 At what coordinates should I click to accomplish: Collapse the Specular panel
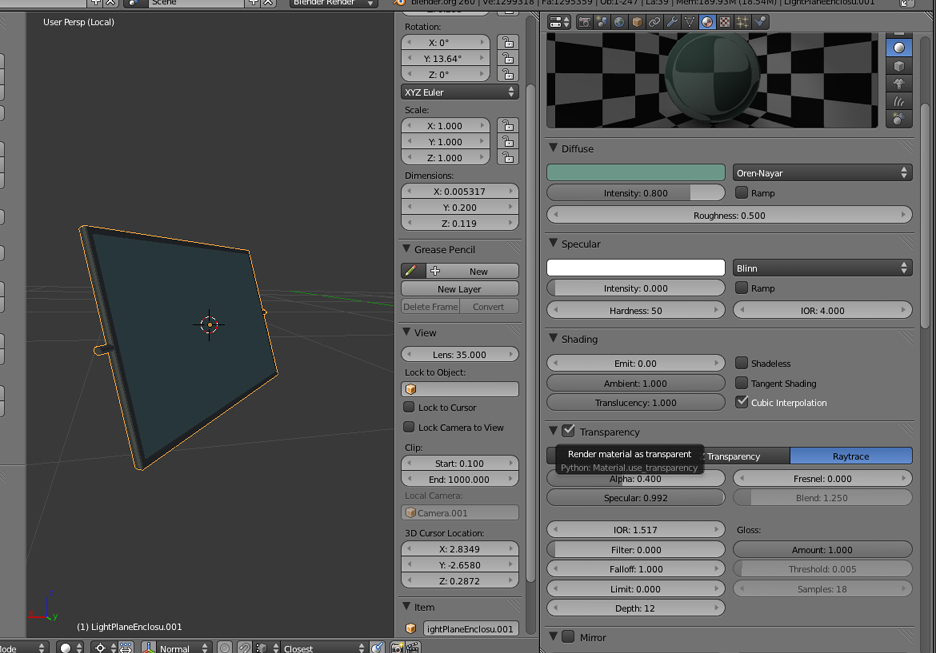pyautogui.click(x=553, y=244)
